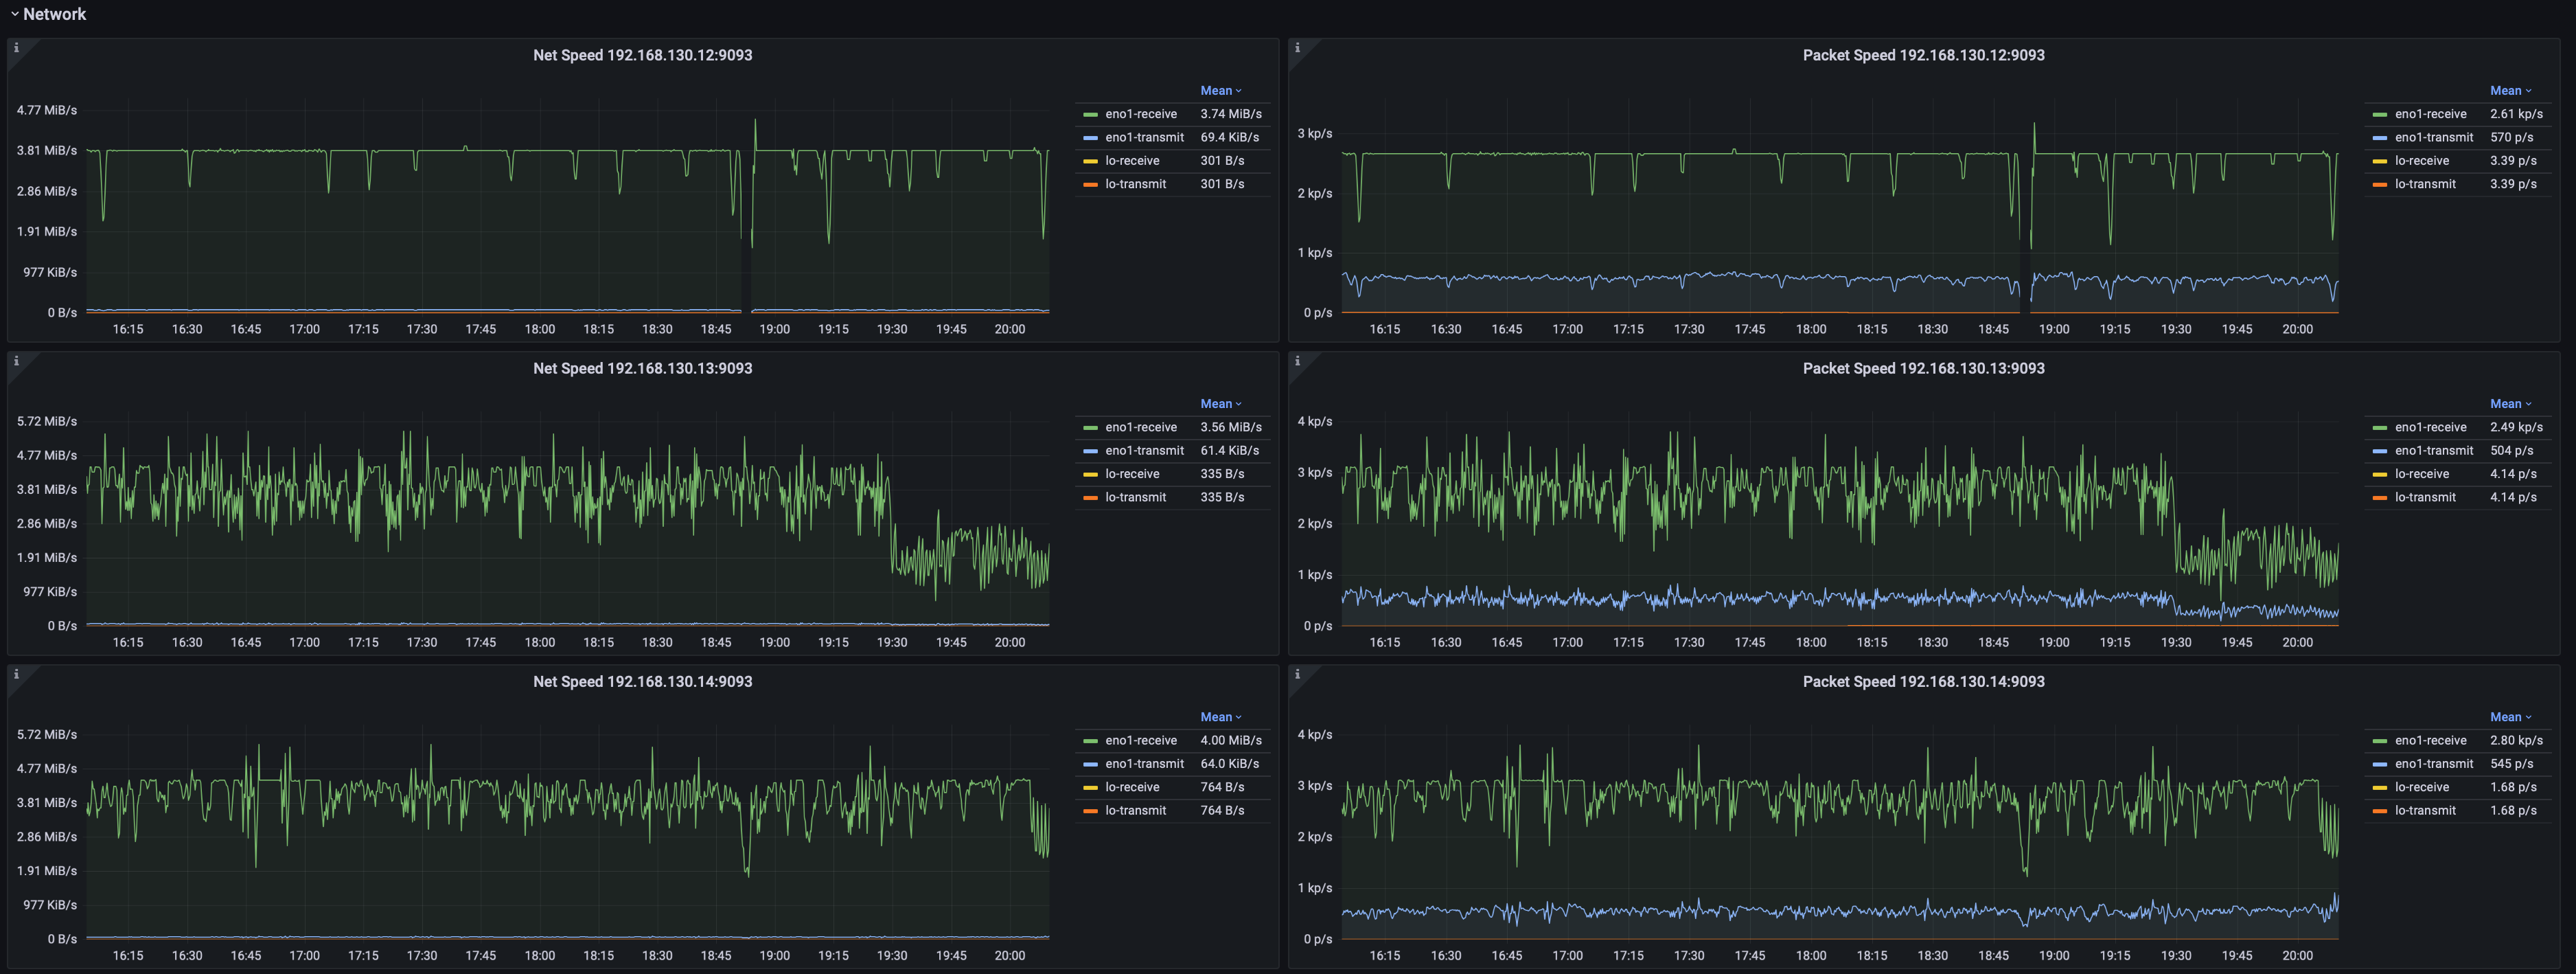Click info icon on Net Speed 192.168.130.12 panel
Viewport: 2576px width, 974px height.
pos(16,48)
